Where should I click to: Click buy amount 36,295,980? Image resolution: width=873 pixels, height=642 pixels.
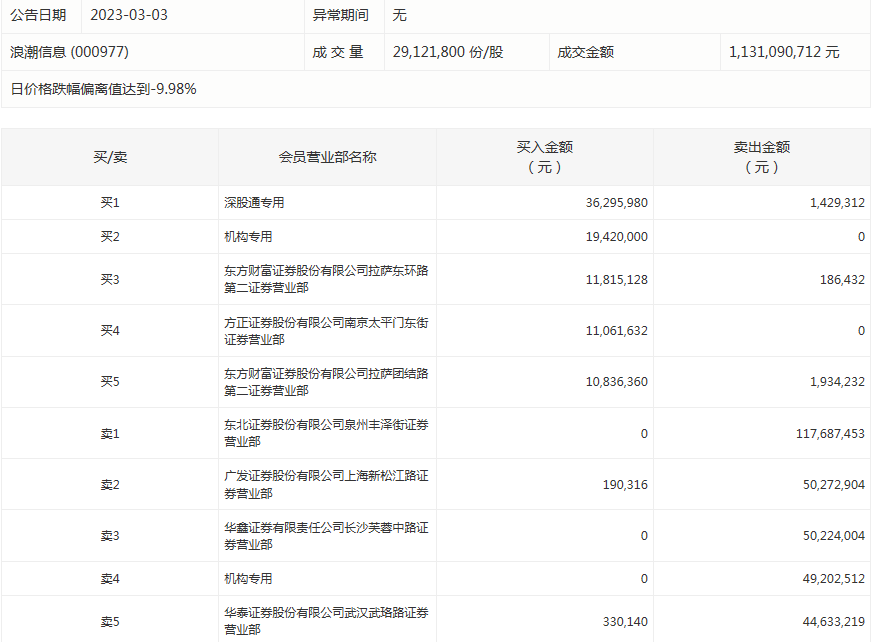(x=616, y=203)
